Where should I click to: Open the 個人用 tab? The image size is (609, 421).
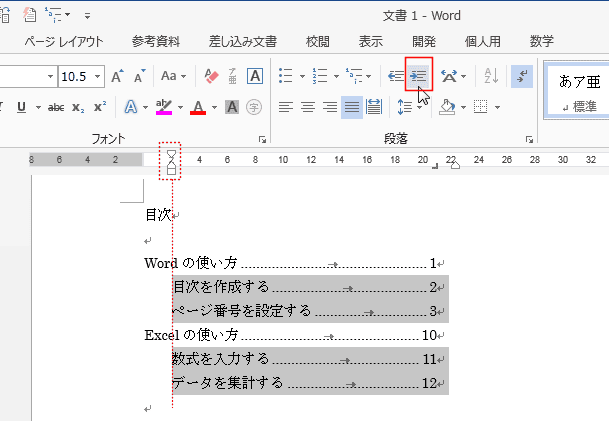pyautogui.click(x=483, y=41)
